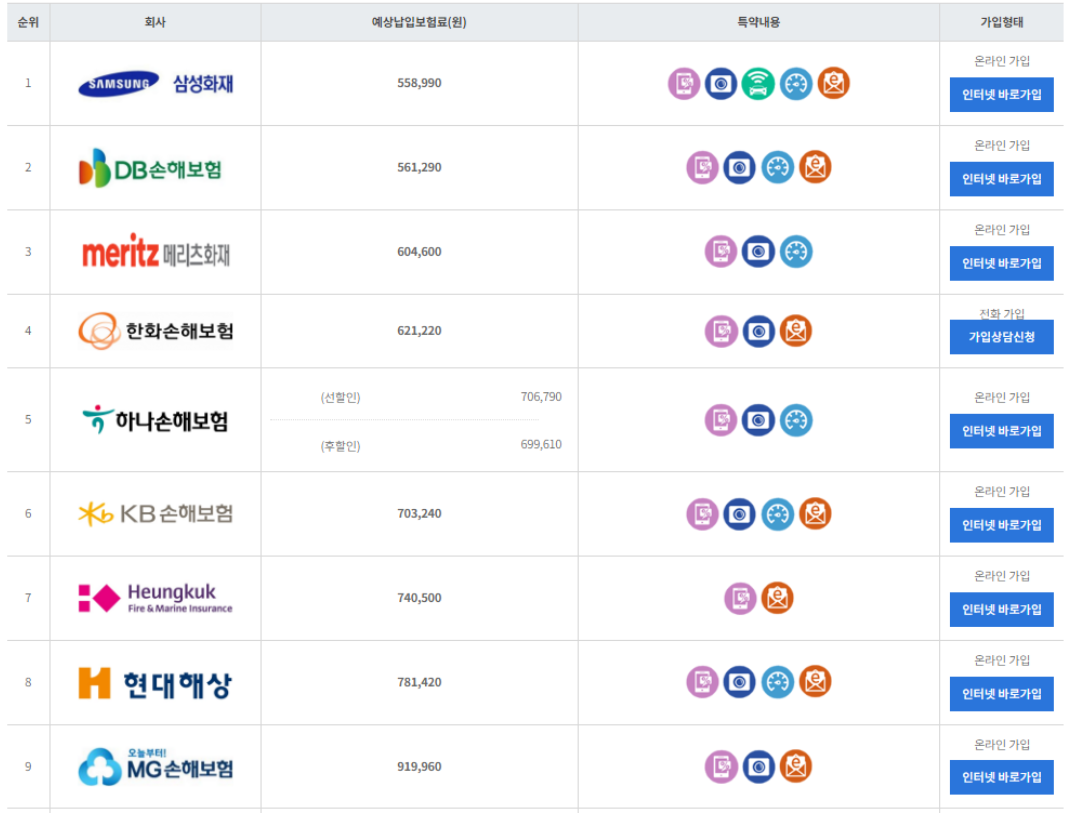Image resolution: width=1070 pixels, height=813 pixels.
Task: Click the navy blackbox camera icon in Samsung row
Action: pos(721,83)
